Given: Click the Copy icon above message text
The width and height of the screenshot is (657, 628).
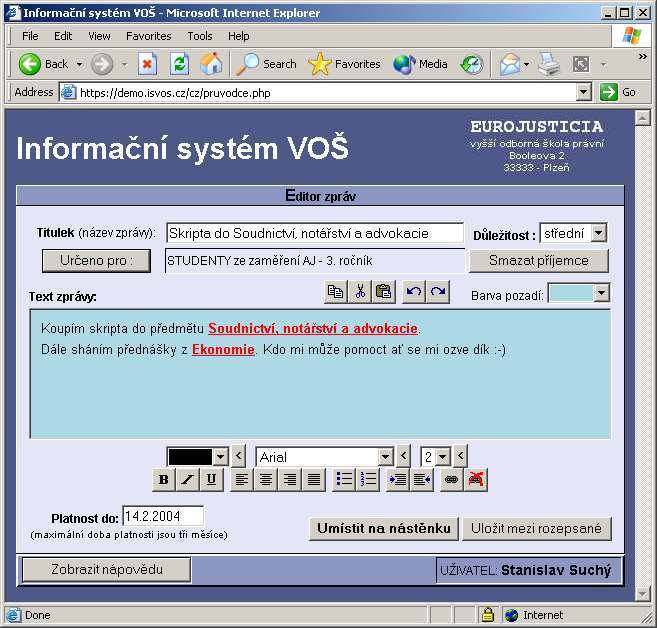Looking at the screenshot, I should 336,291.
